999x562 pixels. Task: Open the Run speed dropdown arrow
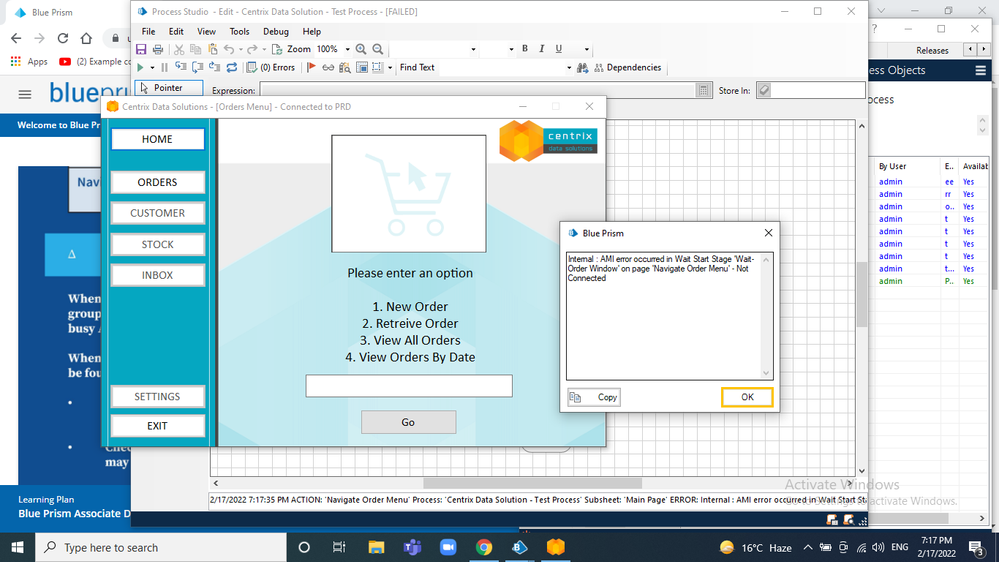tap(152, 68)
